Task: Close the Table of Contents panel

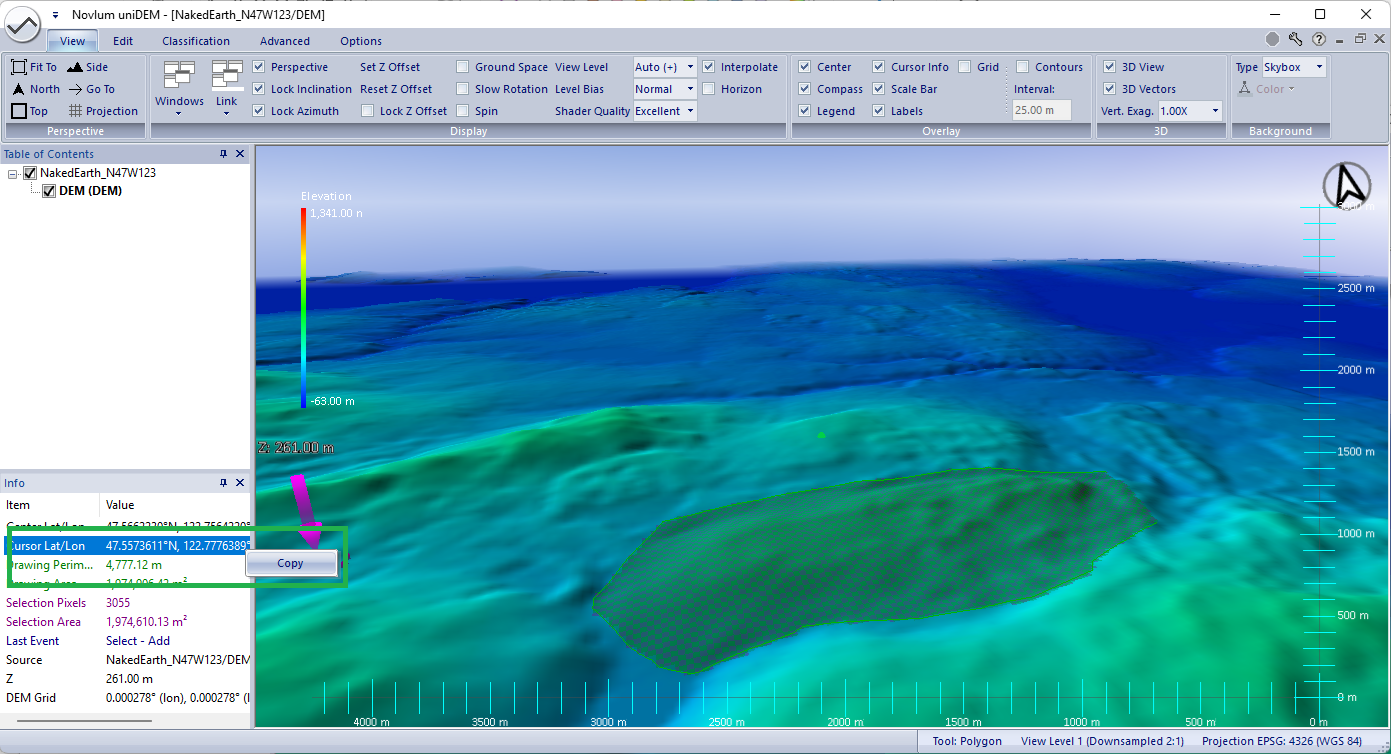Action: (240, 154)
